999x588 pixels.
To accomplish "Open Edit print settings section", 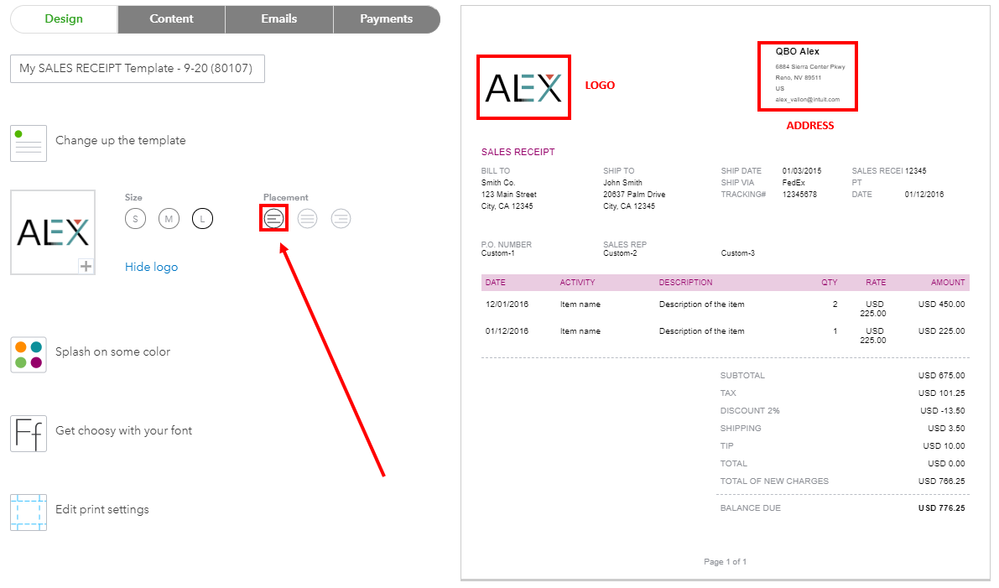I will click(102, 510).
